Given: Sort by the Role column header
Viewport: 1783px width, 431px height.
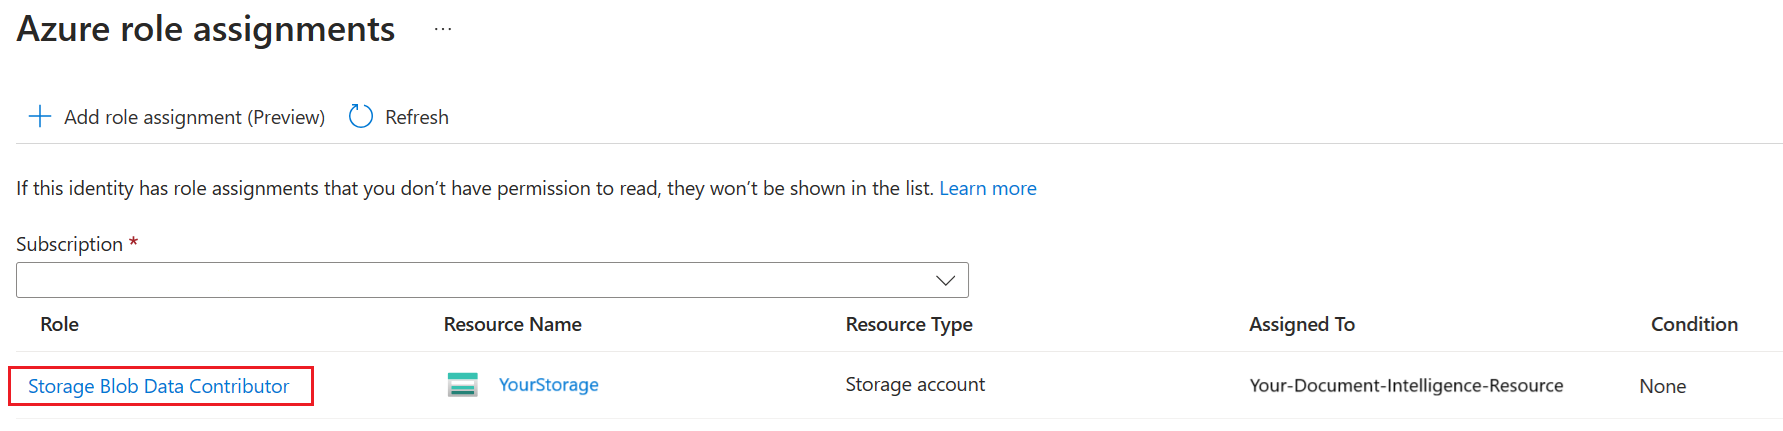Looking at the screenshot, I should tap(59, 324).
